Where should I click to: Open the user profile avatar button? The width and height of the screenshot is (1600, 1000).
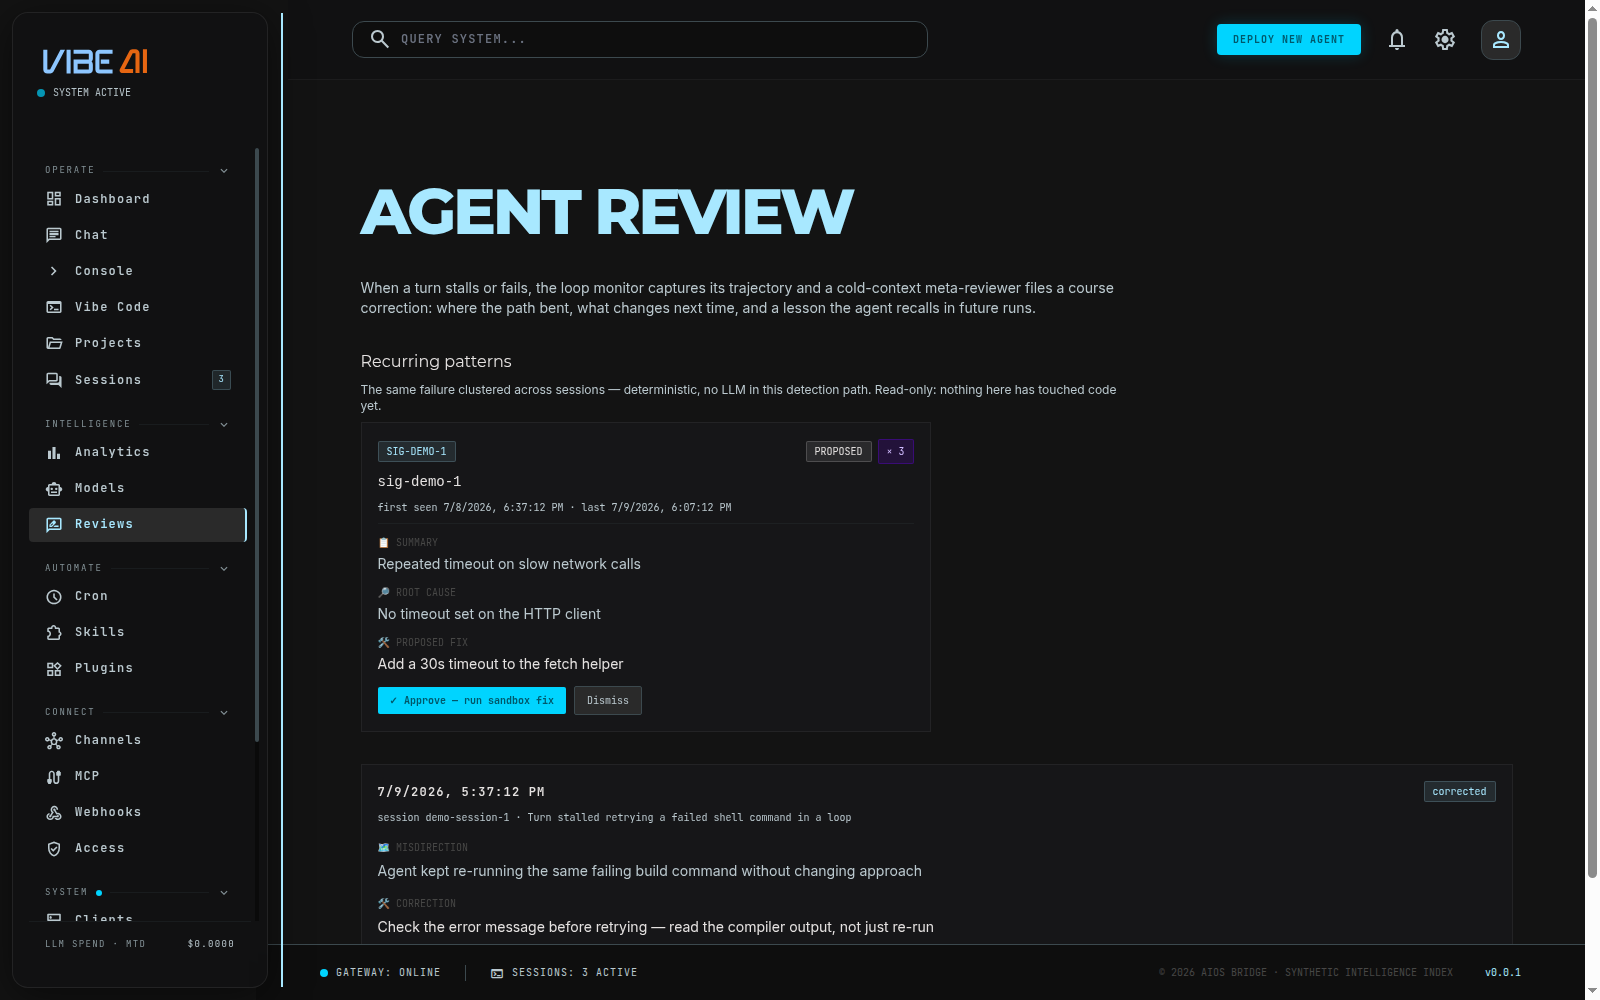point(1501,40)
